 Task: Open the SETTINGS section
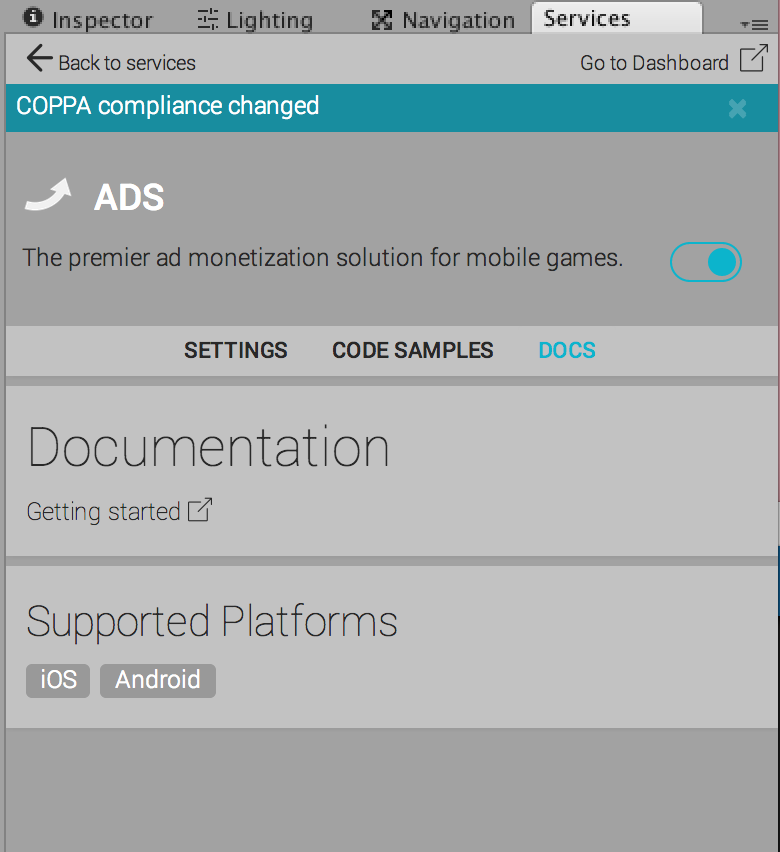pyautogui.click(x=236, y=350)
